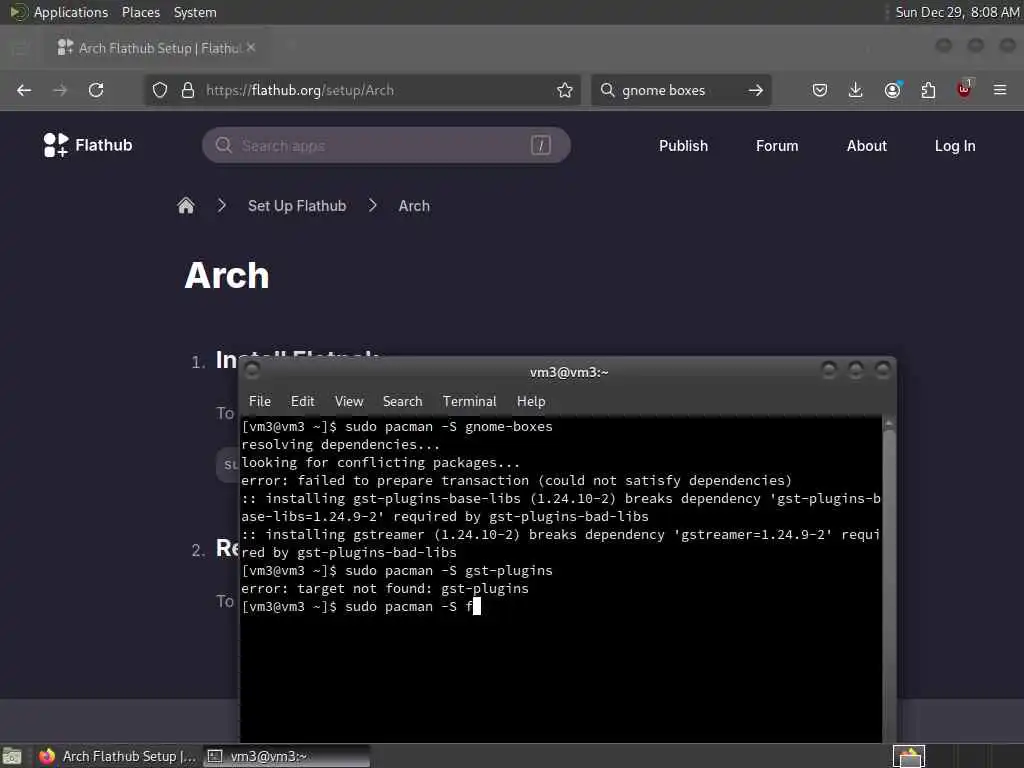Click the 'sudo pacman -S gnome-boxes' line
The image size is (1024, 768).
(x=397, y=426)
